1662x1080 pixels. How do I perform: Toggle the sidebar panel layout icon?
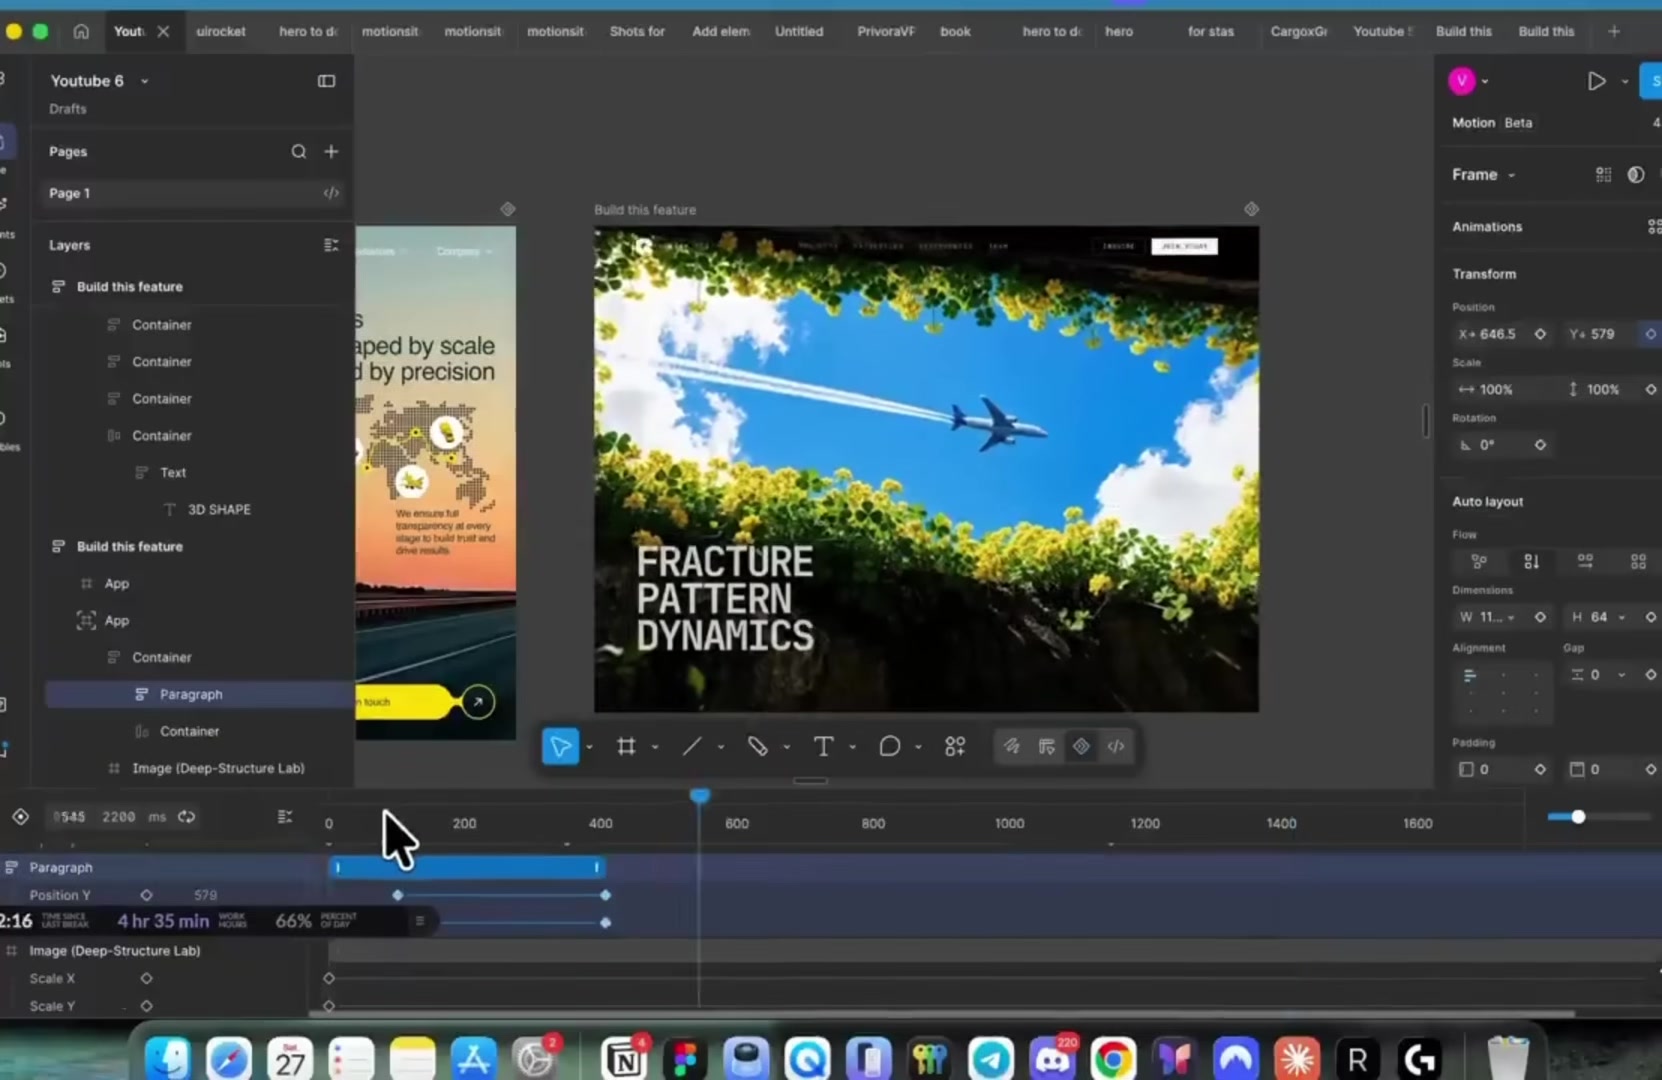326,81
